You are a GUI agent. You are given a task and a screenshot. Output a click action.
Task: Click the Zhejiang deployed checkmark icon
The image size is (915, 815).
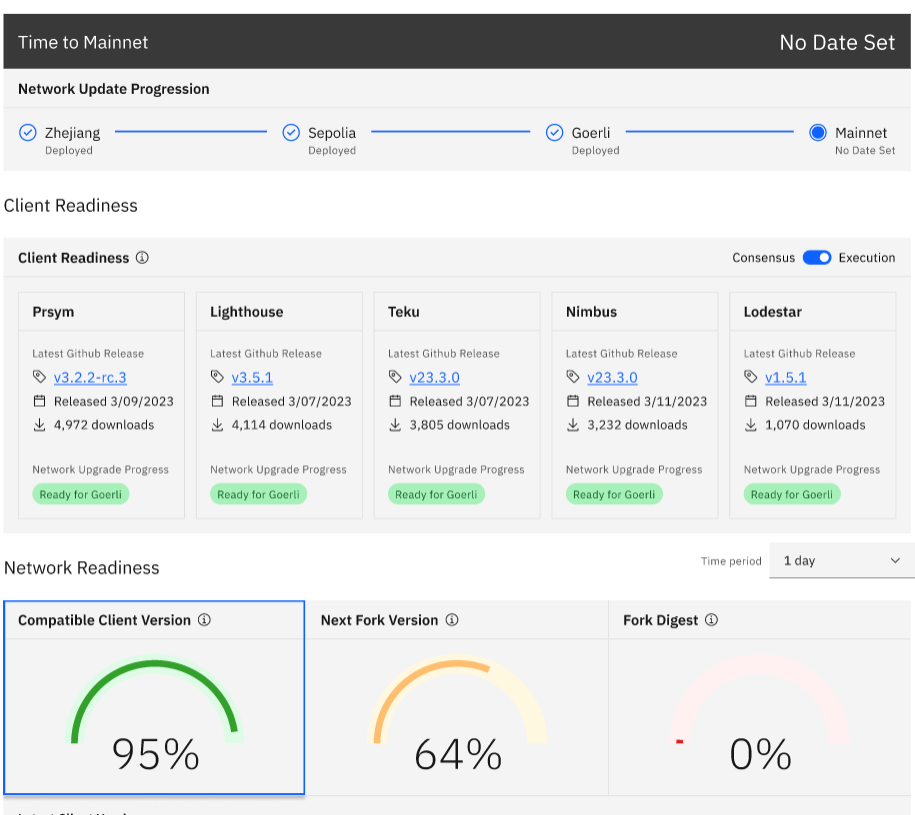(27, 132)
